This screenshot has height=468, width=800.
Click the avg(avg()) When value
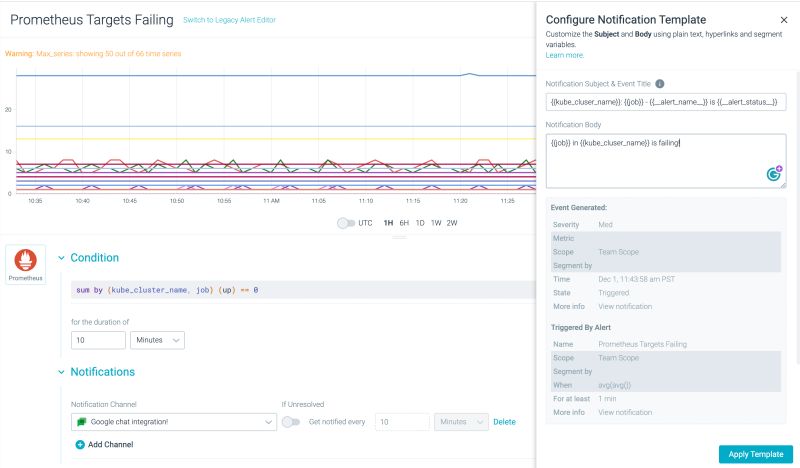[x=614, y=385]
